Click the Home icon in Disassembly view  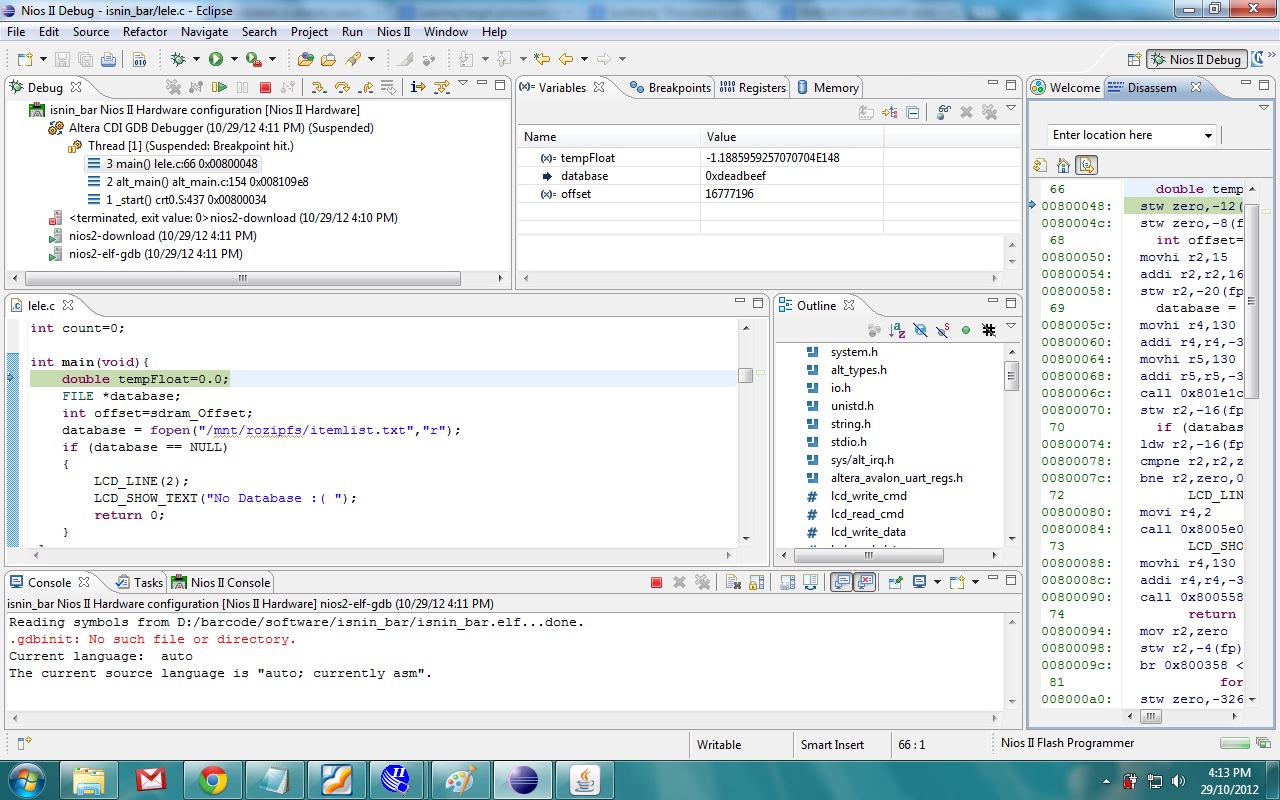1063,166
